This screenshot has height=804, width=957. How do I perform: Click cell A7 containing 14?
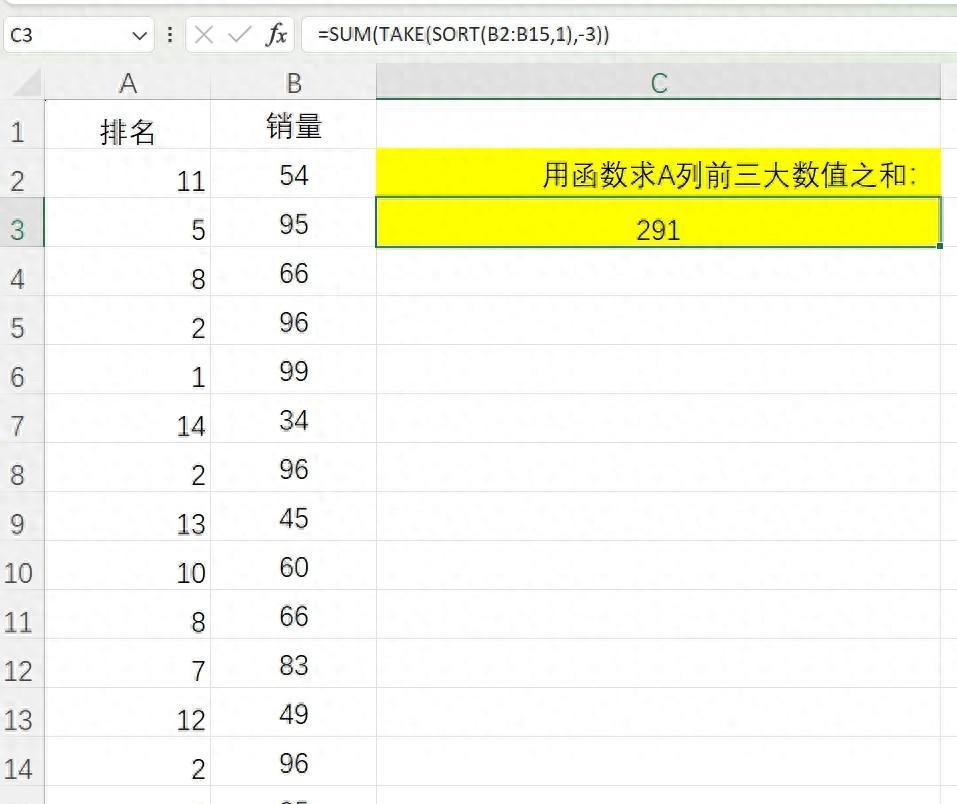tap(128, 418)
